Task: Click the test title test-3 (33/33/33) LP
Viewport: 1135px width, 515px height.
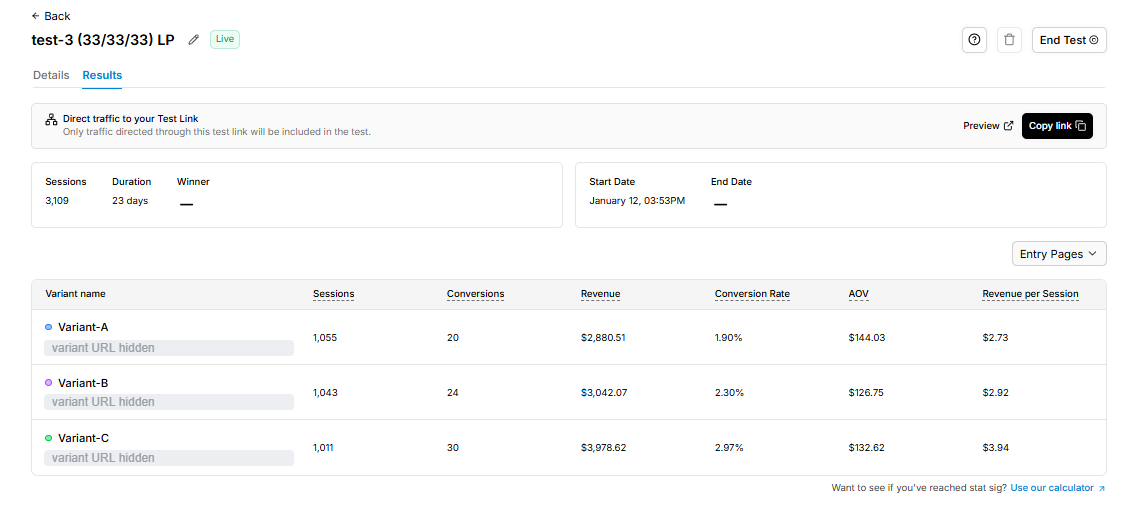Action: pos(103,40)
